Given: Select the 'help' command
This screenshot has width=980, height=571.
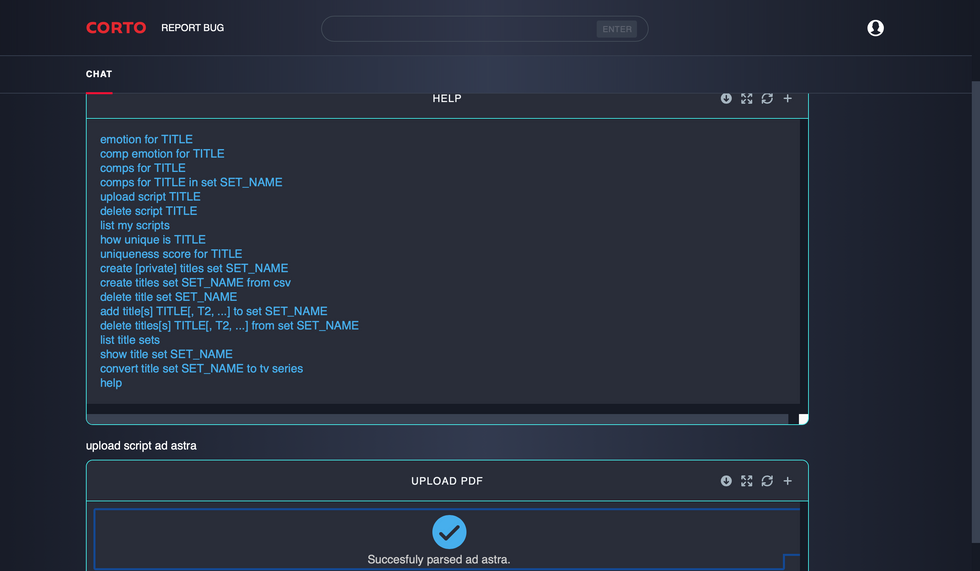Looking at the screenshot, I should 111,383.
